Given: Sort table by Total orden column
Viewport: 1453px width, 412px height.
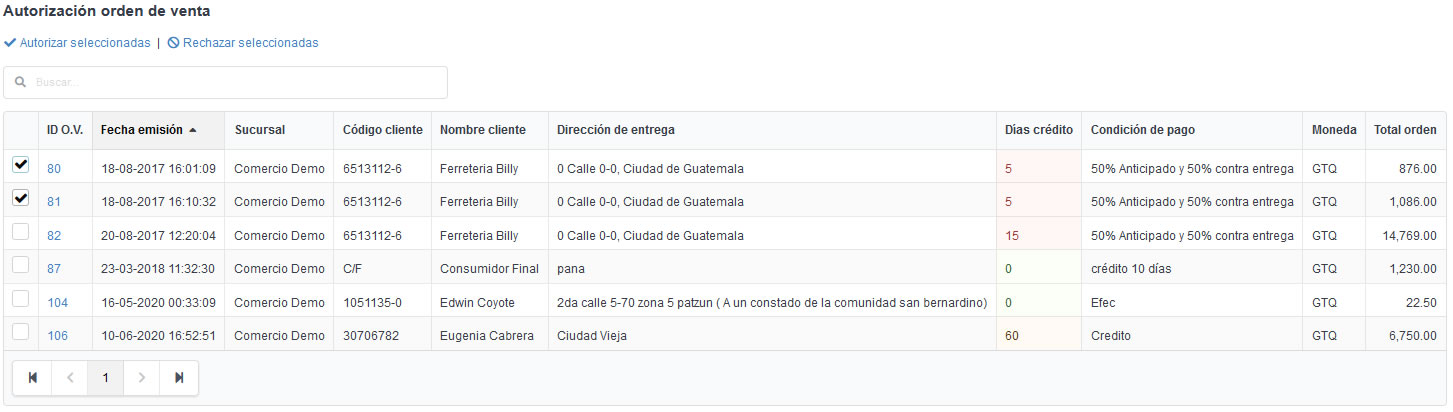Looking at the screenshot, I should 1405,130.
